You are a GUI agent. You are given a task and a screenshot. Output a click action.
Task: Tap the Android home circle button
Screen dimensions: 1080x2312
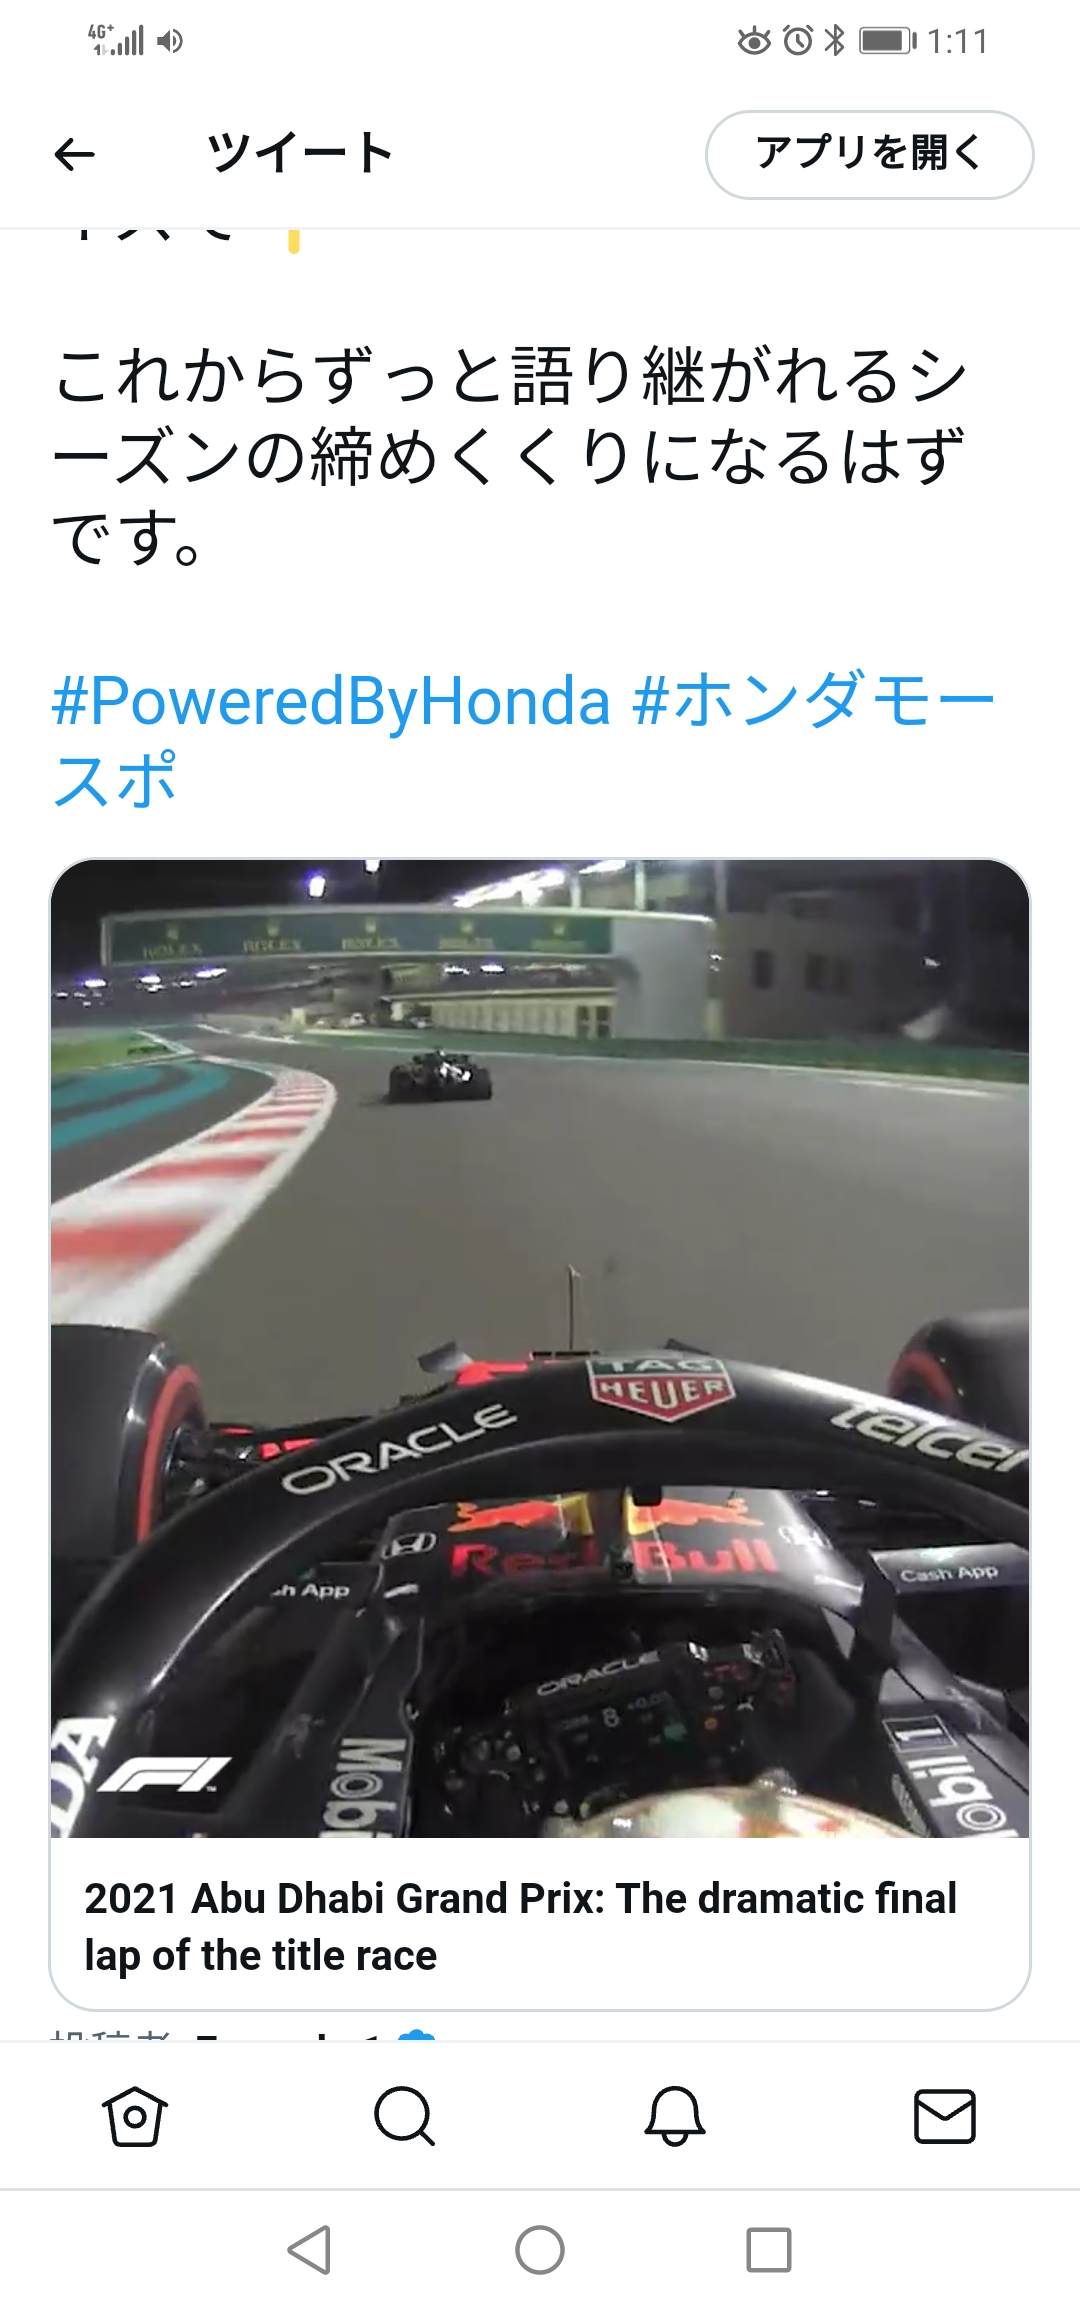pos(540,2250)
